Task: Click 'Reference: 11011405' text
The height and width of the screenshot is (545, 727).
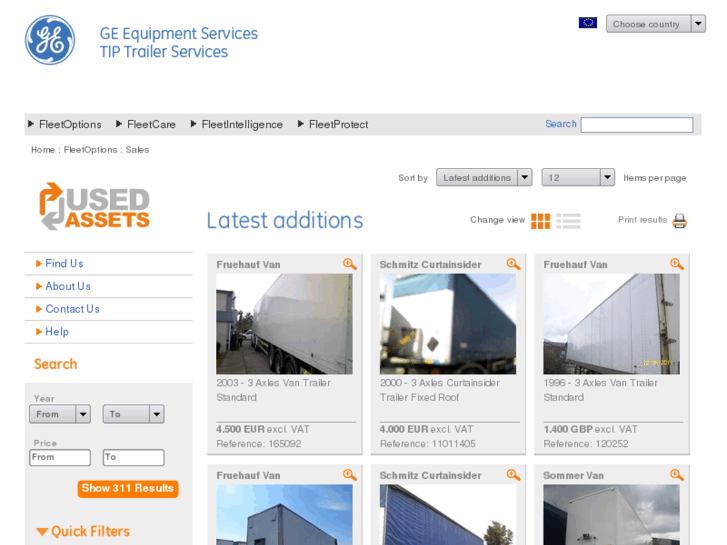Action: pyautogui.click(x=428, y=444)
